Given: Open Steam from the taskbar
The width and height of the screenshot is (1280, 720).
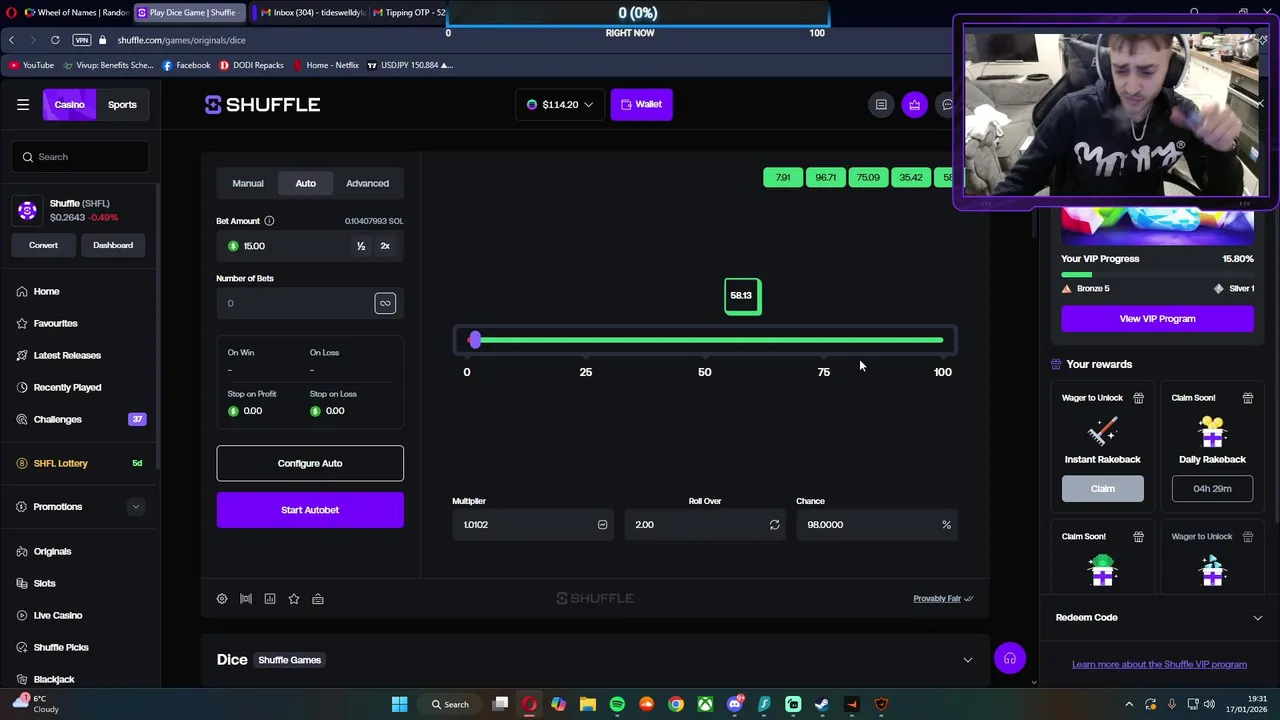Looking at the screenshot, I should (822, 704).
